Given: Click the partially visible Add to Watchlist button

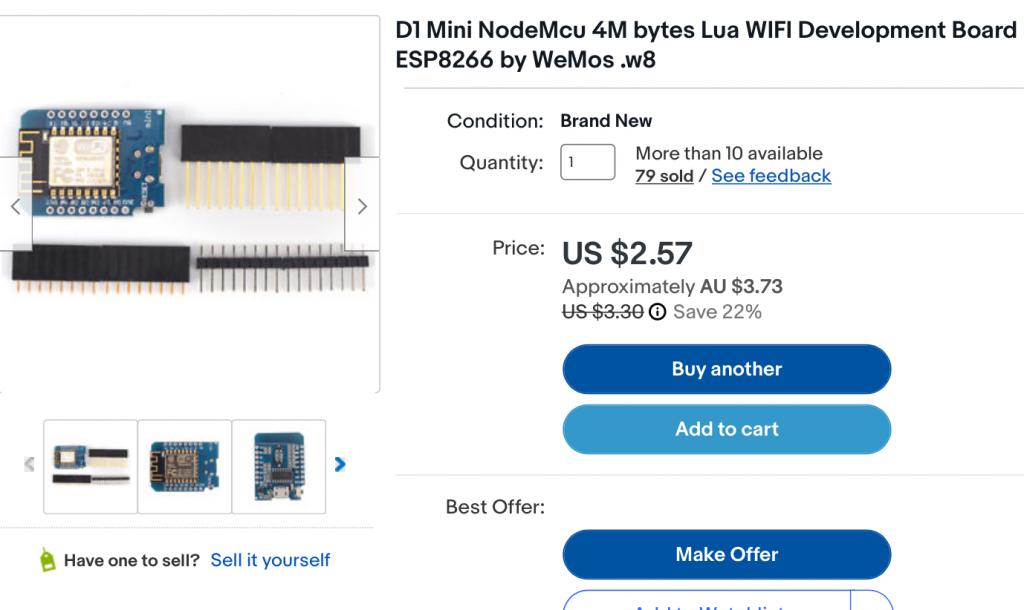Looking at the screenshot, I should click(x=706, y=603).
